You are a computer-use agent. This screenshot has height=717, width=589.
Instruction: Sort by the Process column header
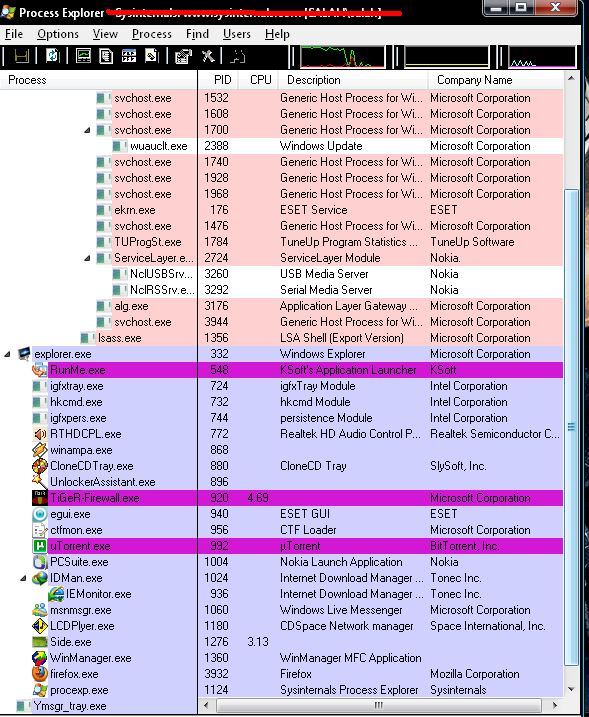coord(98,80)
